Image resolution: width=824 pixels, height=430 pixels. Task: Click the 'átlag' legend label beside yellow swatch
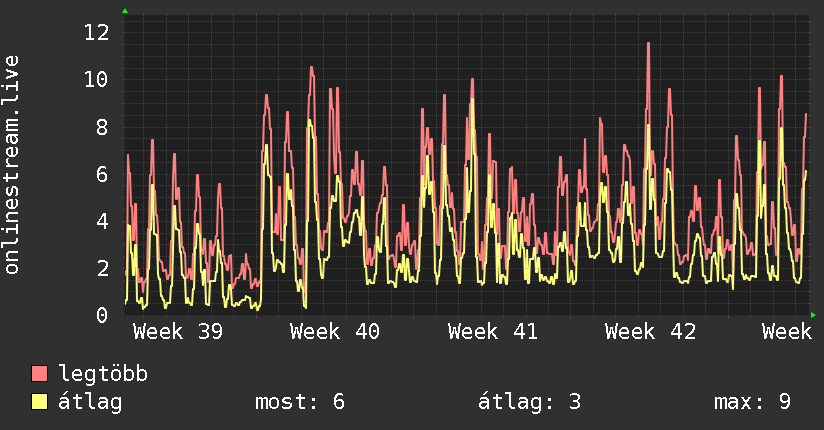(x=90, y=402)
